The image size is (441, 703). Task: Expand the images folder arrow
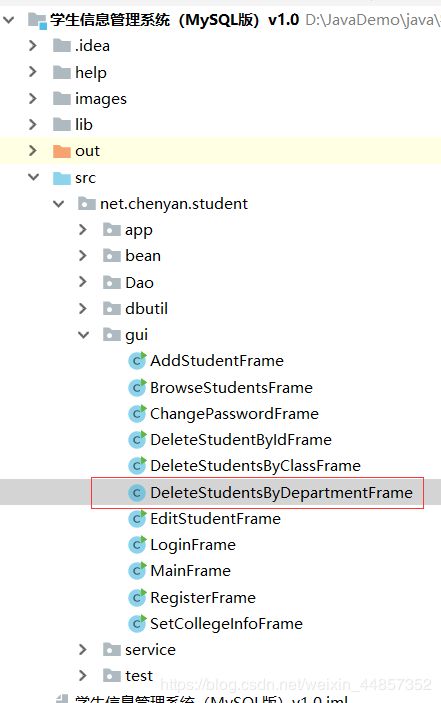click(33, 98)
